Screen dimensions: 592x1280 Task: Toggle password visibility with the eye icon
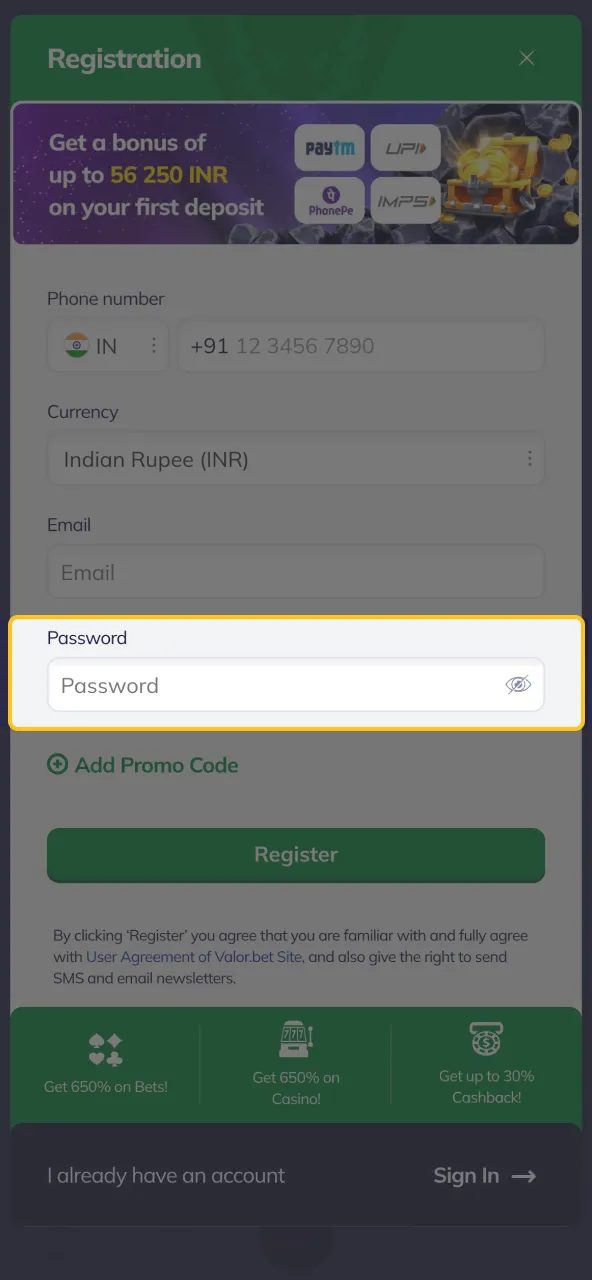click(518, 684)
